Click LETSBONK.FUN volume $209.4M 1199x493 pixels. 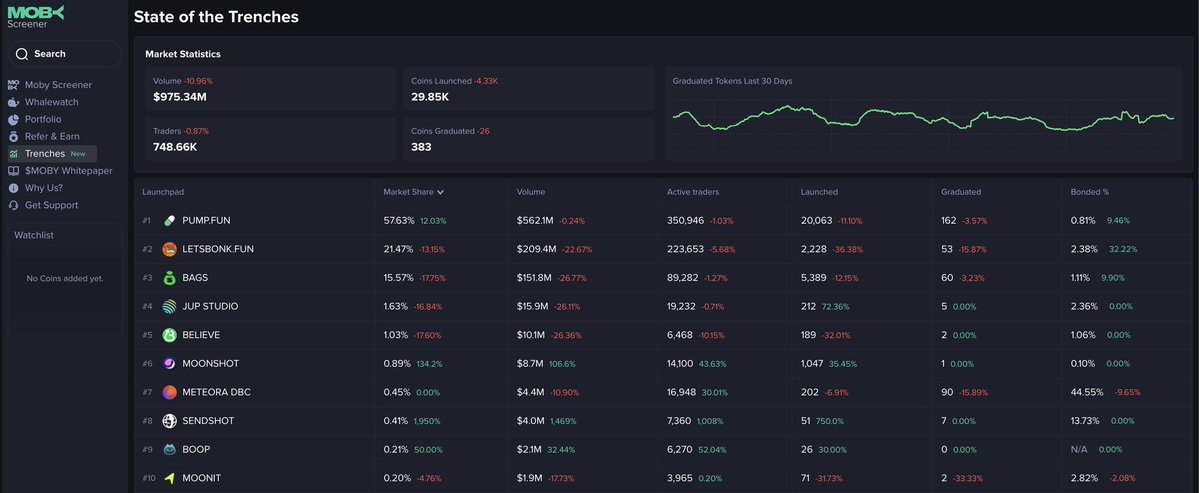[535, 249]
